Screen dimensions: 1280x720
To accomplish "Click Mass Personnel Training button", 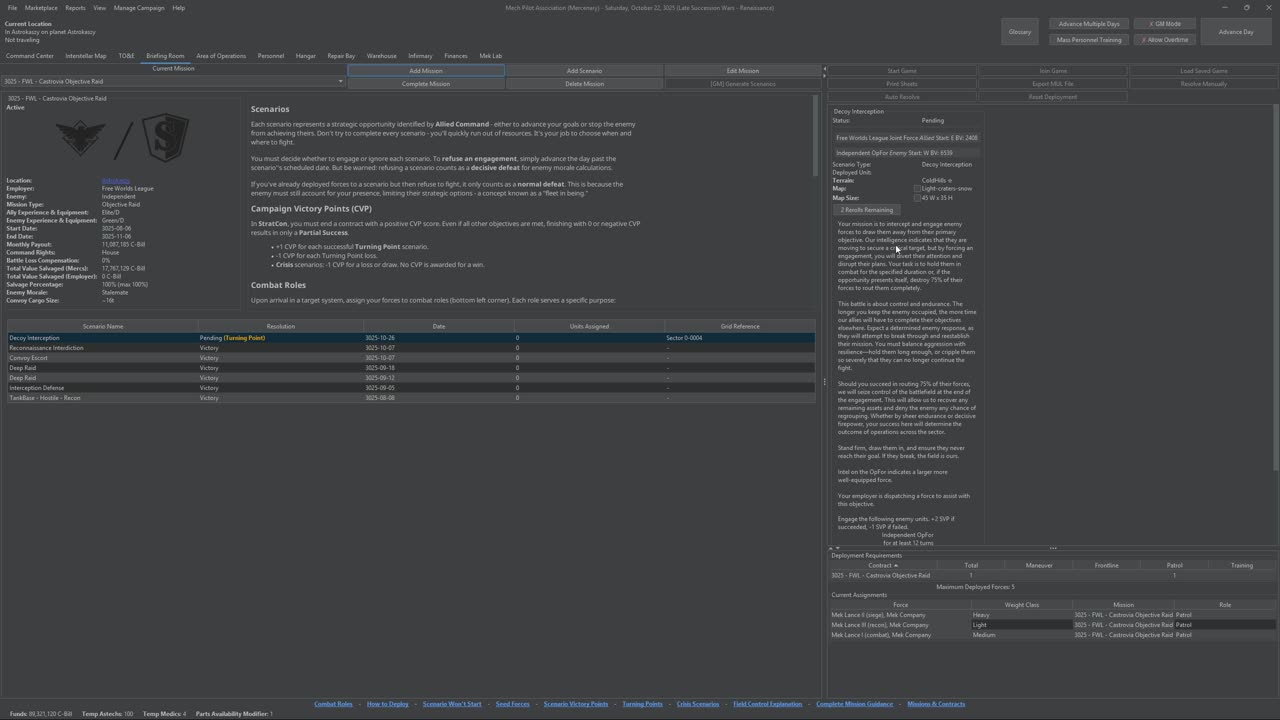I will tap(1089, 40).
